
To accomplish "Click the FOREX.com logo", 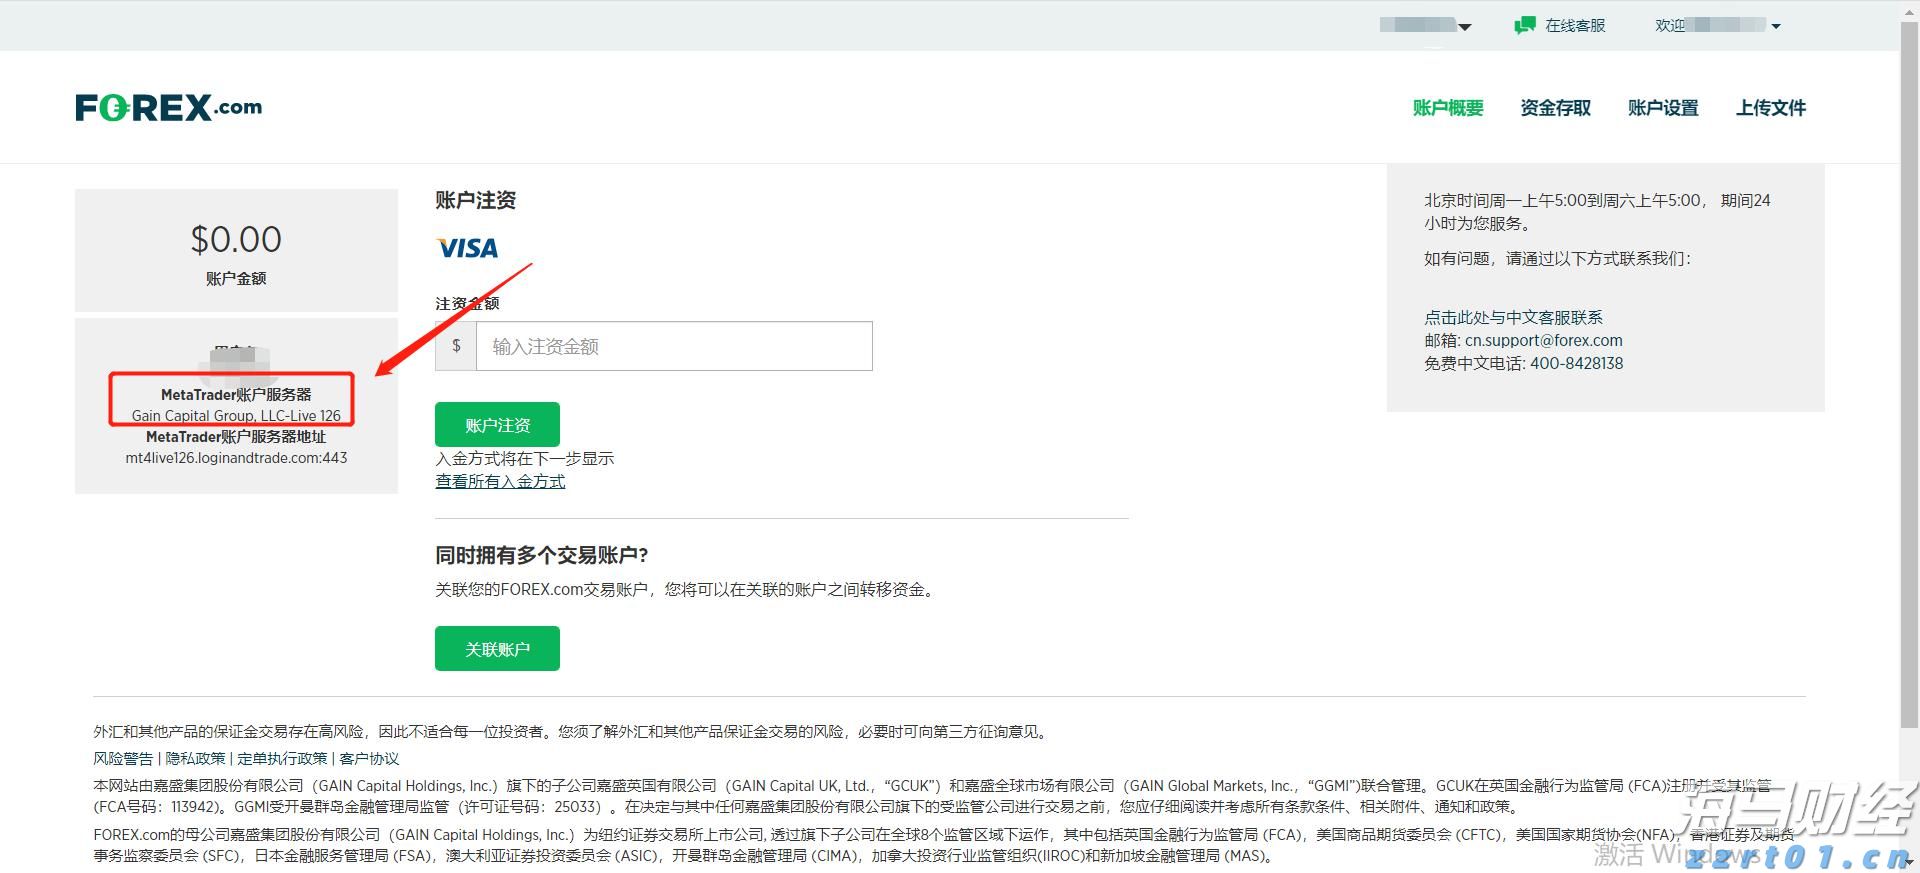I will coord(168,107).
